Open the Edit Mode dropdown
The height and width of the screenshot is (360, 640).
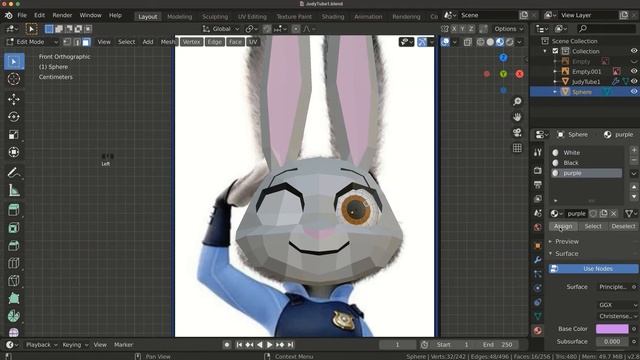point(32,42)
